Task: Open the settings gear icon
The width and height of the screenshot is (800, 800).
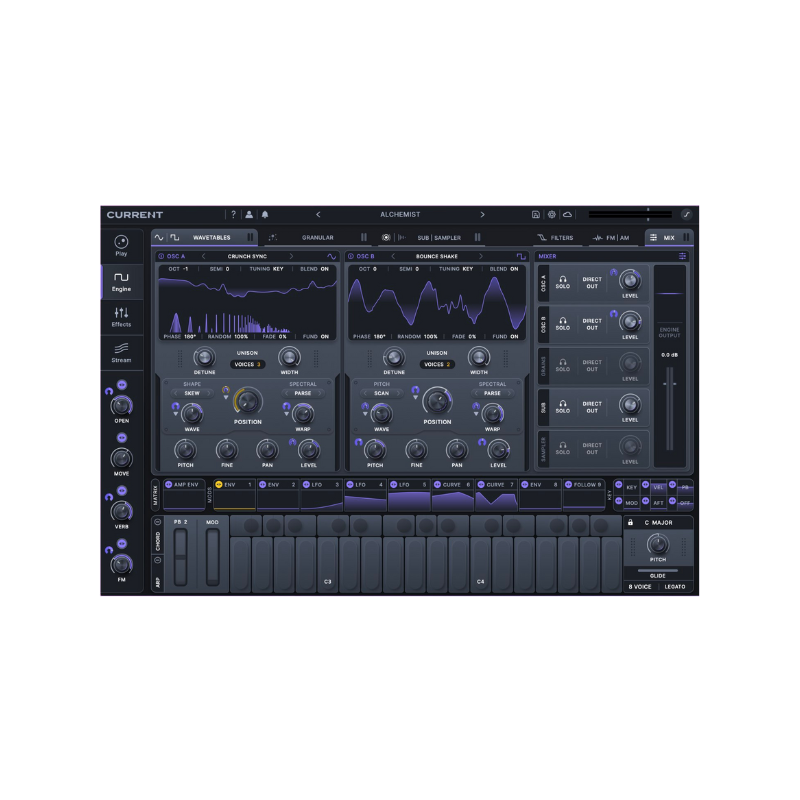Action: (x=552, y=214)
